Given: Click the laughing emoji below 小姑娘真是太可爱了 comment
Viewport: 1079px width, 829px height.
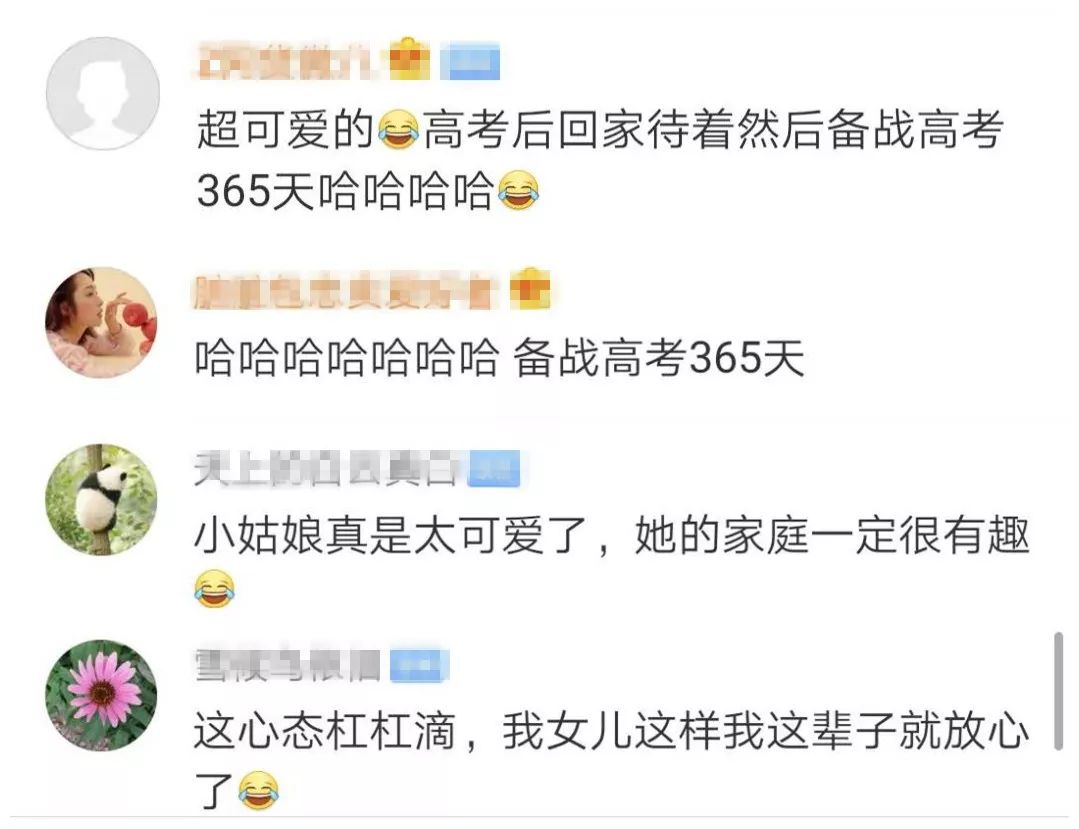Looking at the screenshot, I should pyautogui.click(x=214, y=588).
